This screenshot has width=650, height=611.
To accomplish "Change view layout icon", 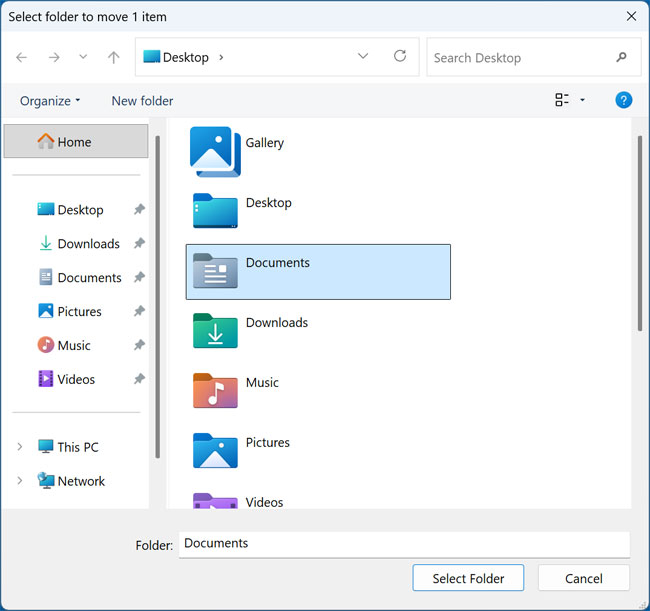I will point(562,100).
